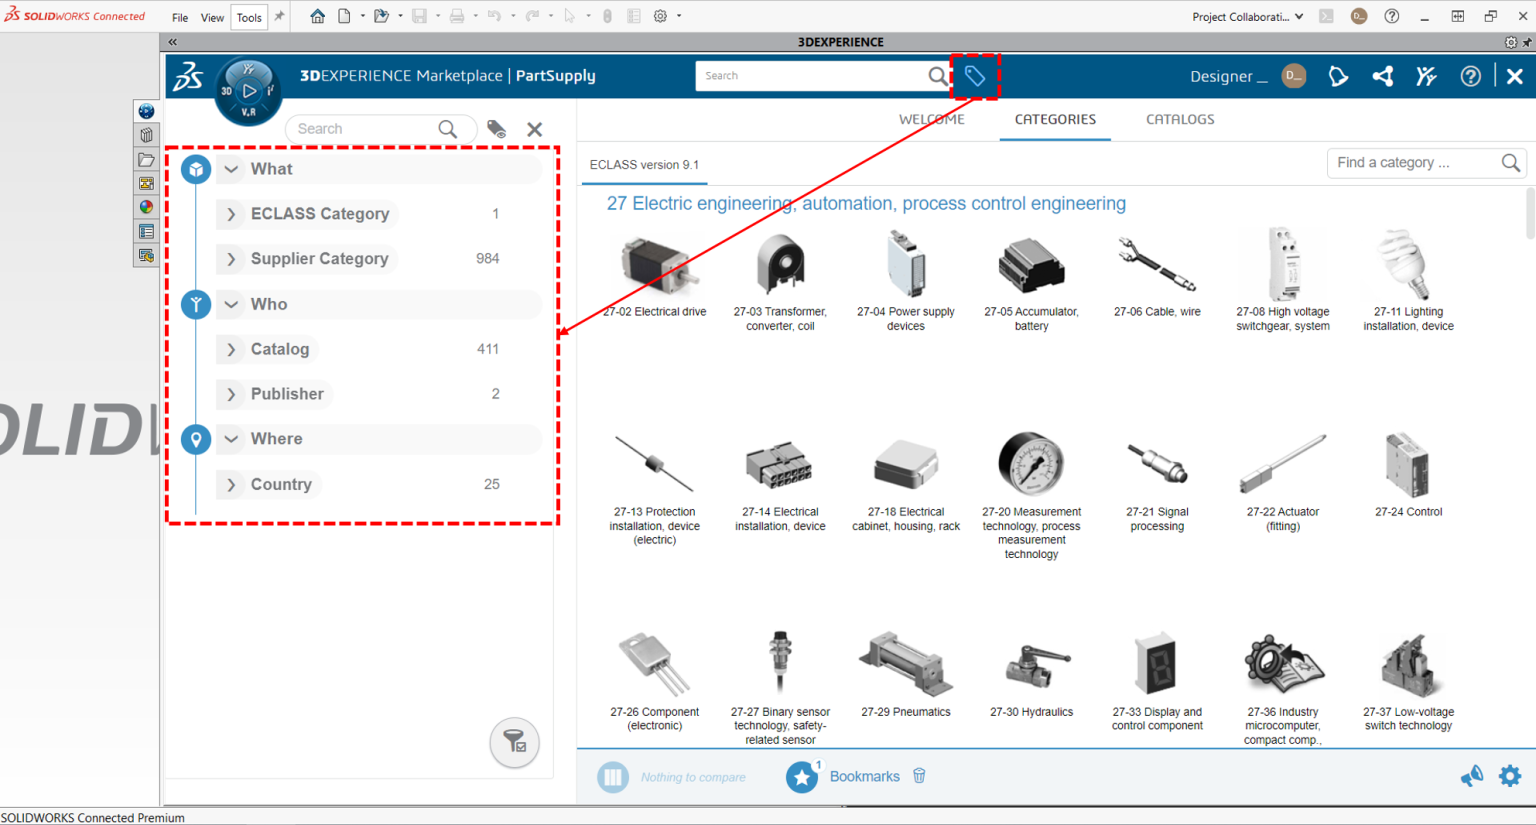Toggle the tag filter icon beside the left search field

coord(496,129)
